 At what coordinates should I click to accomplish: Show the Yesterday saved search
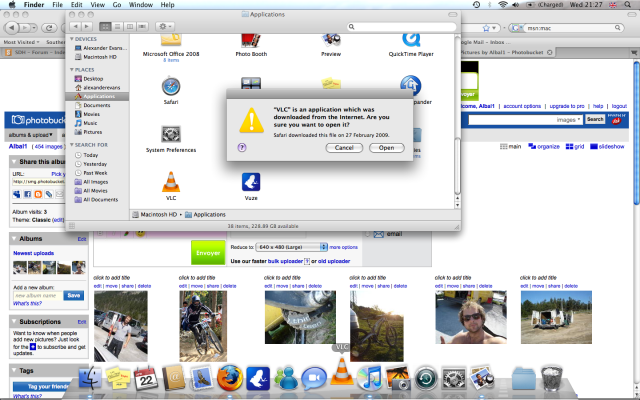(97, 164)
